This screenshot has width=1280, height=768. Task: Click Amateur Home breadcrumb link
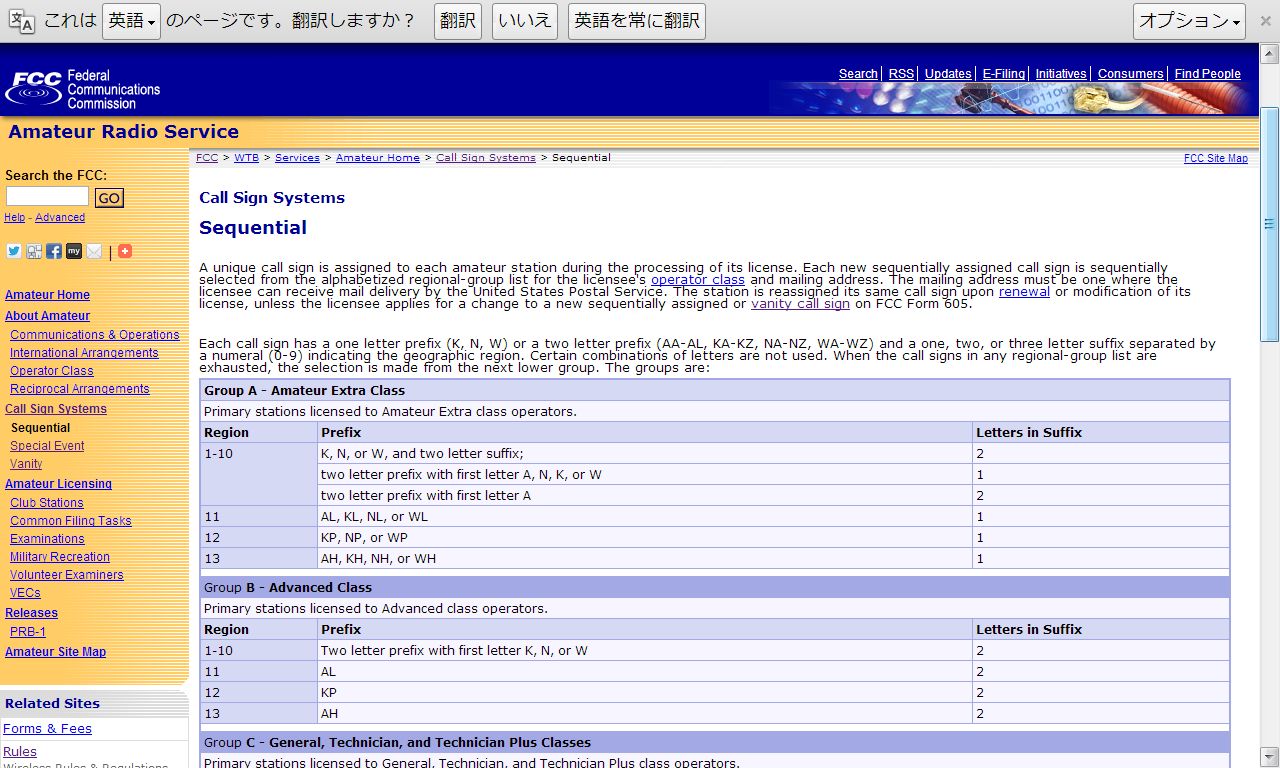(378, 158)
